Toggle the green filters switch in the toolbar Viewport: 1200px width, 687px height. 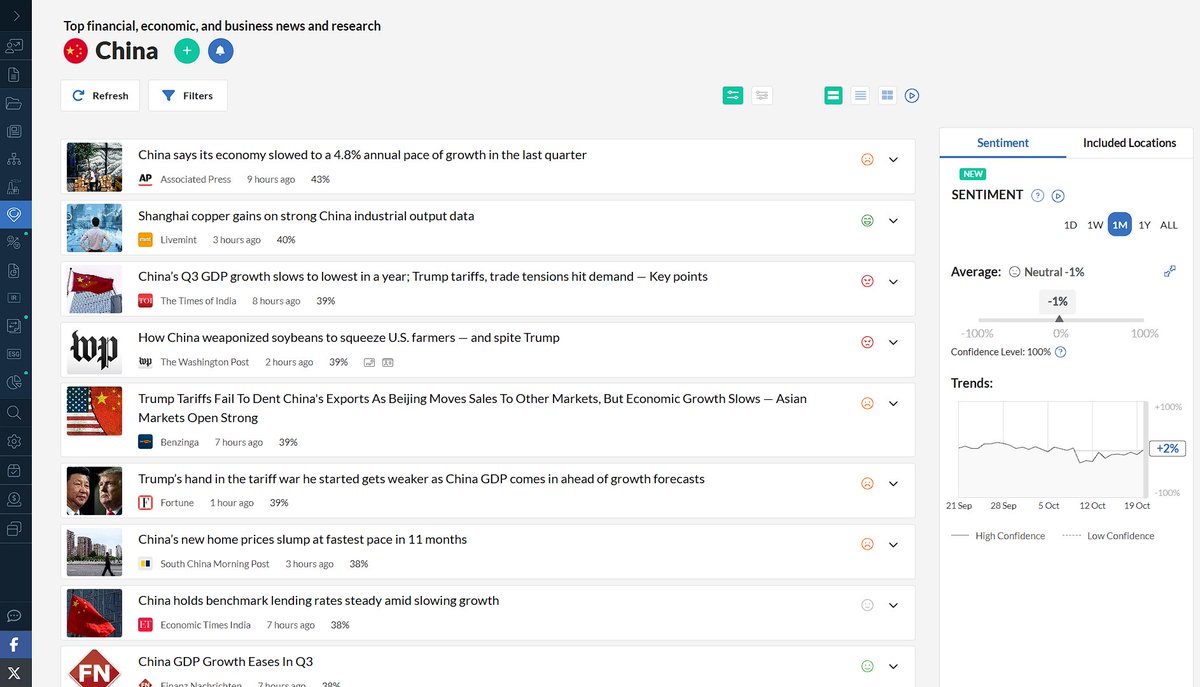pyautogui.click(x=733, y=95)
